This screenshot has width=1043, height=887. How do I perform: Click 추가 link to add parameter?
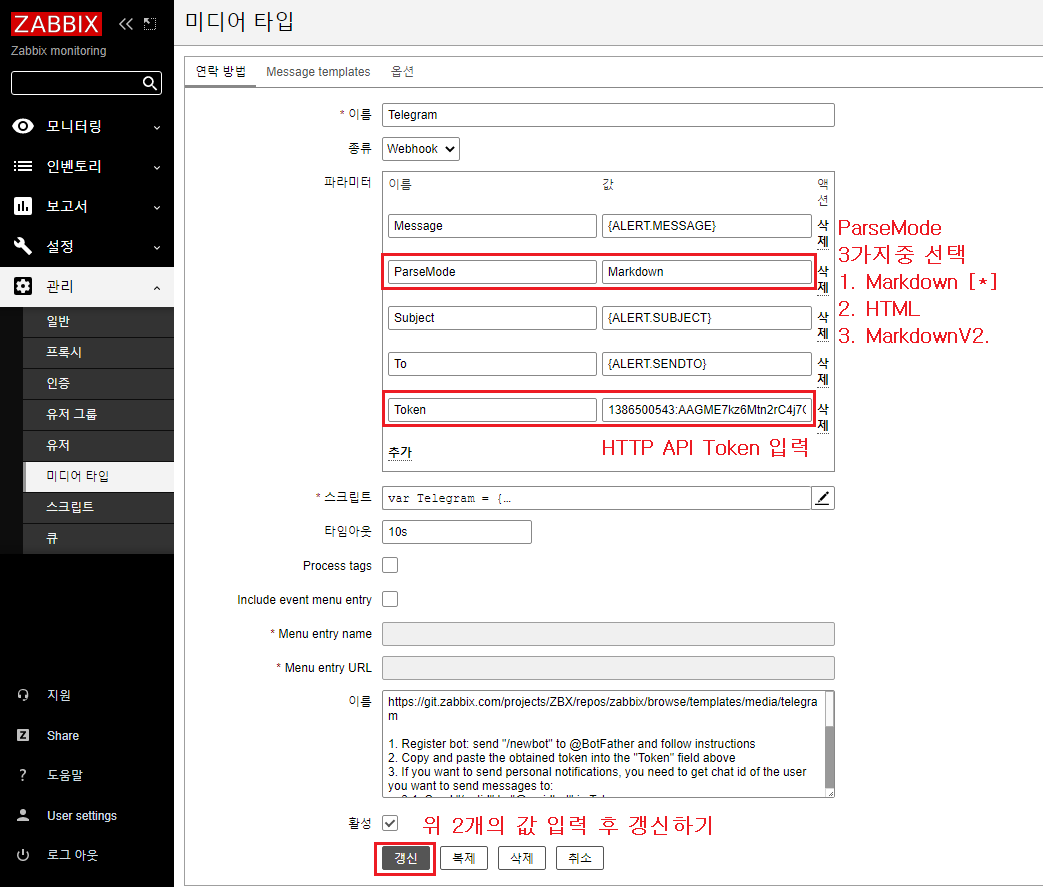pyautogui.click(x=400, y=452)
